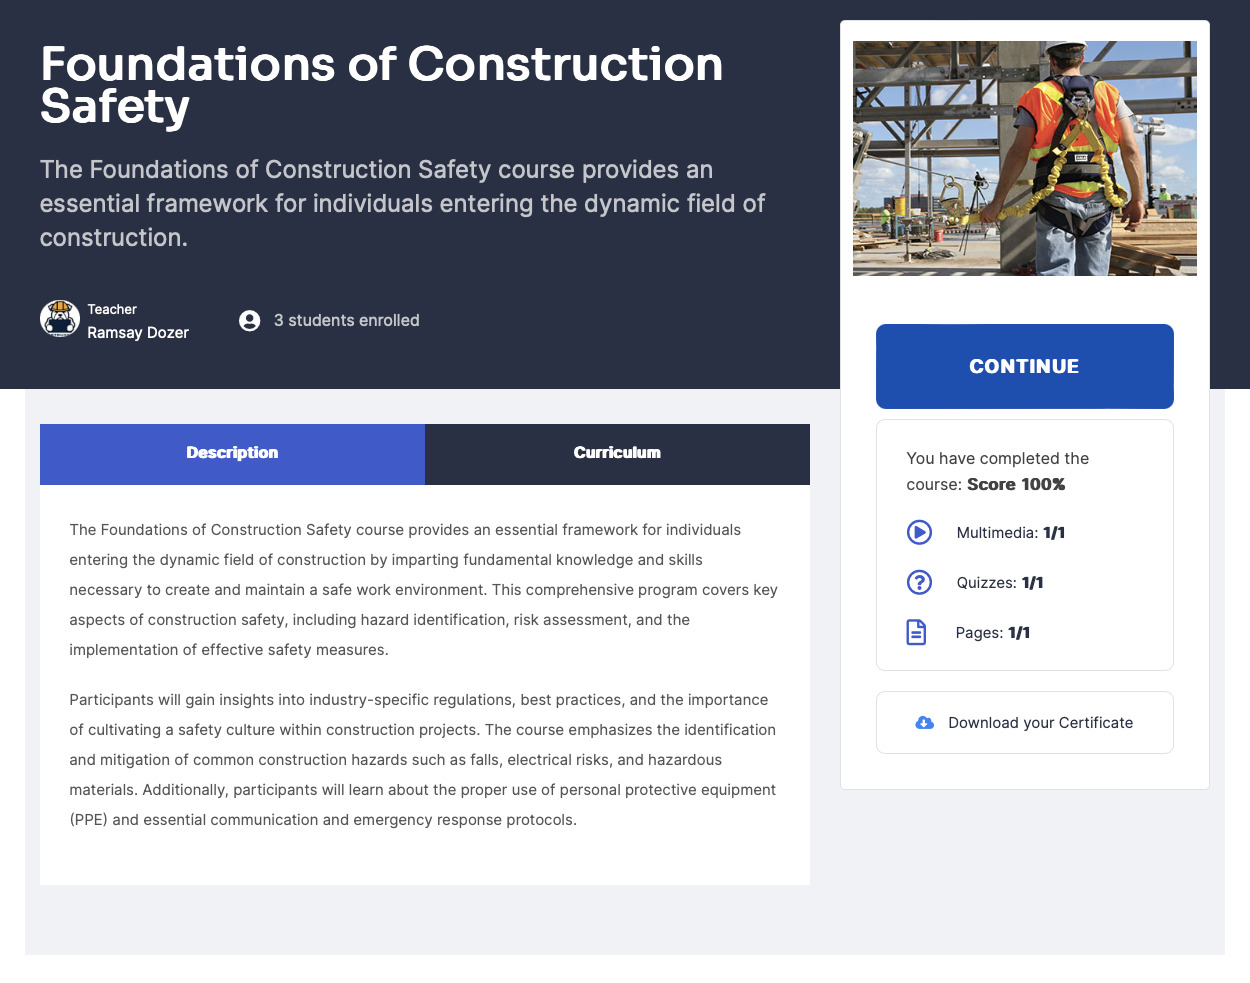The image size is (1250, 983).
Task: Click the Quizzes question mark icon
Action: point(919,582)
